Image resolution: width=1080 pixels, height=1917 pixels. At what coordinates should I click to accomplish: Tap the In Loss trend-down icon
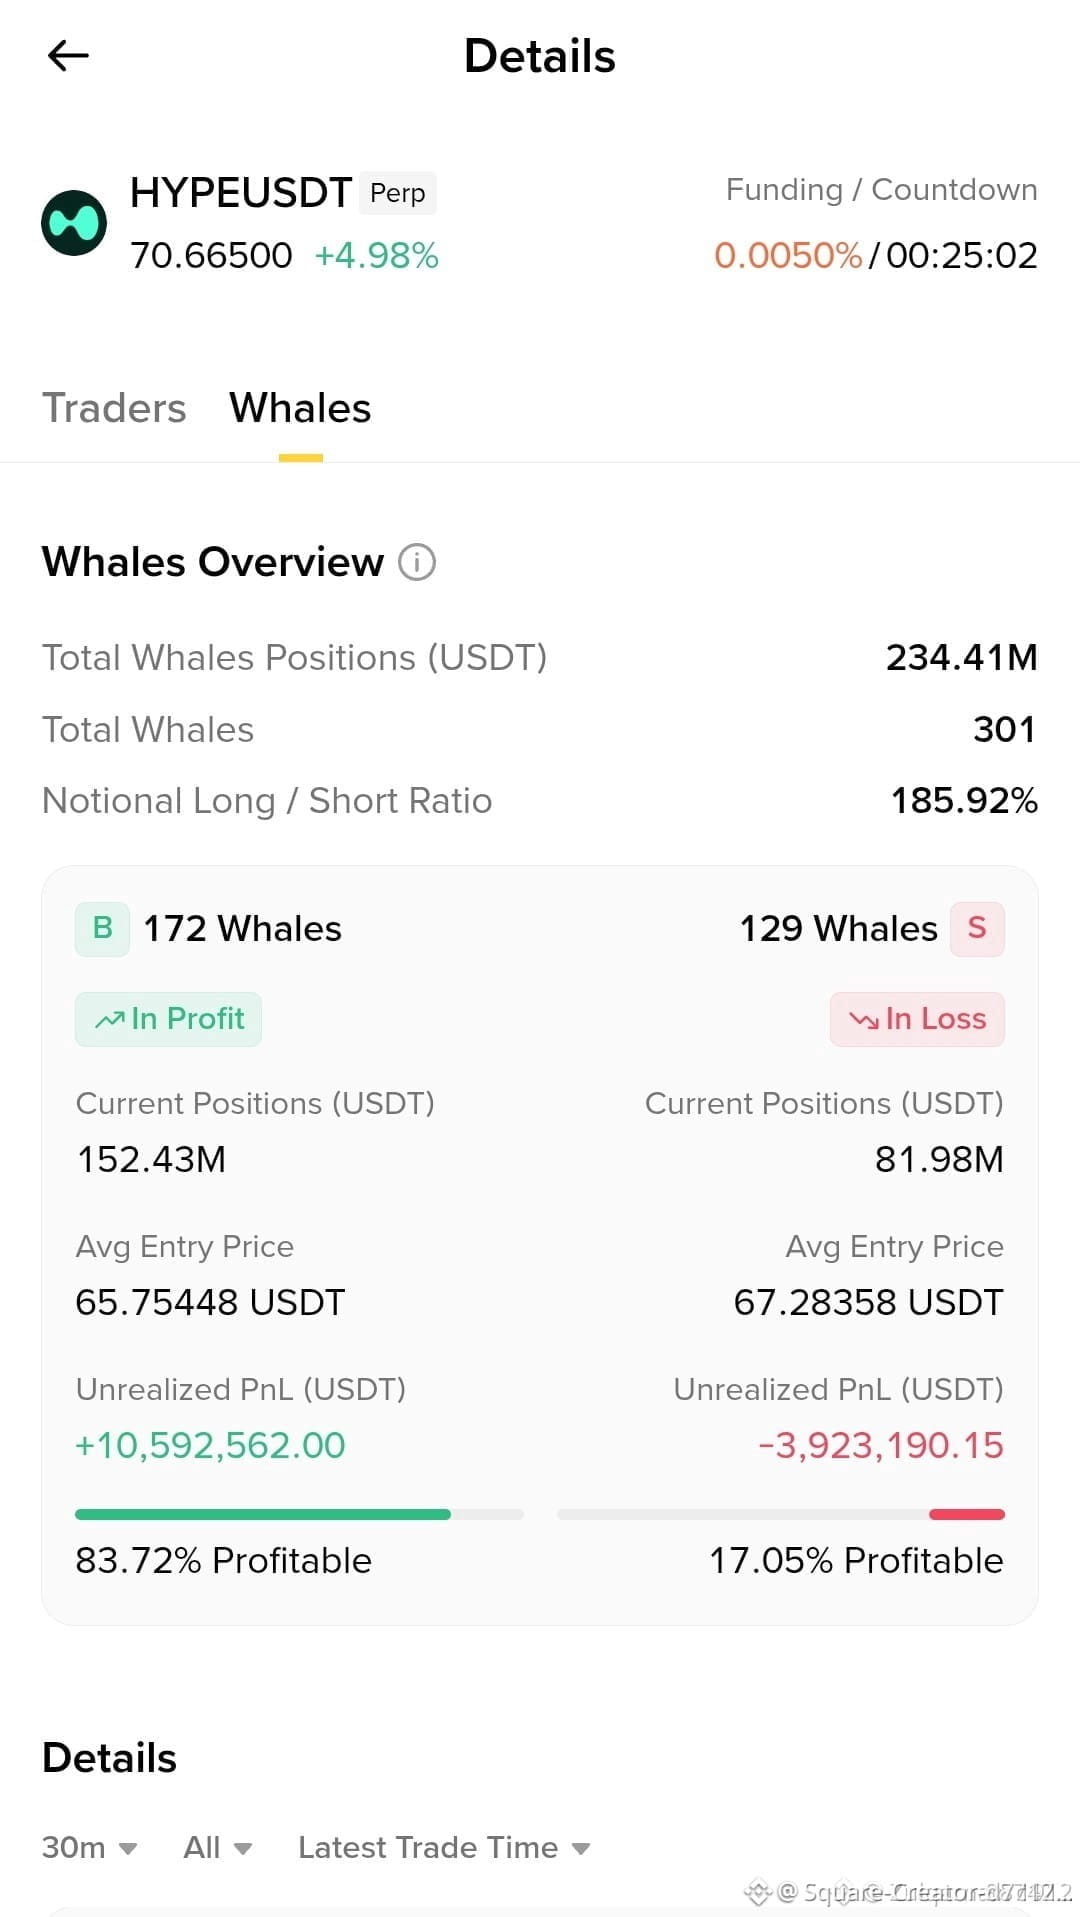pos(864,1019)
